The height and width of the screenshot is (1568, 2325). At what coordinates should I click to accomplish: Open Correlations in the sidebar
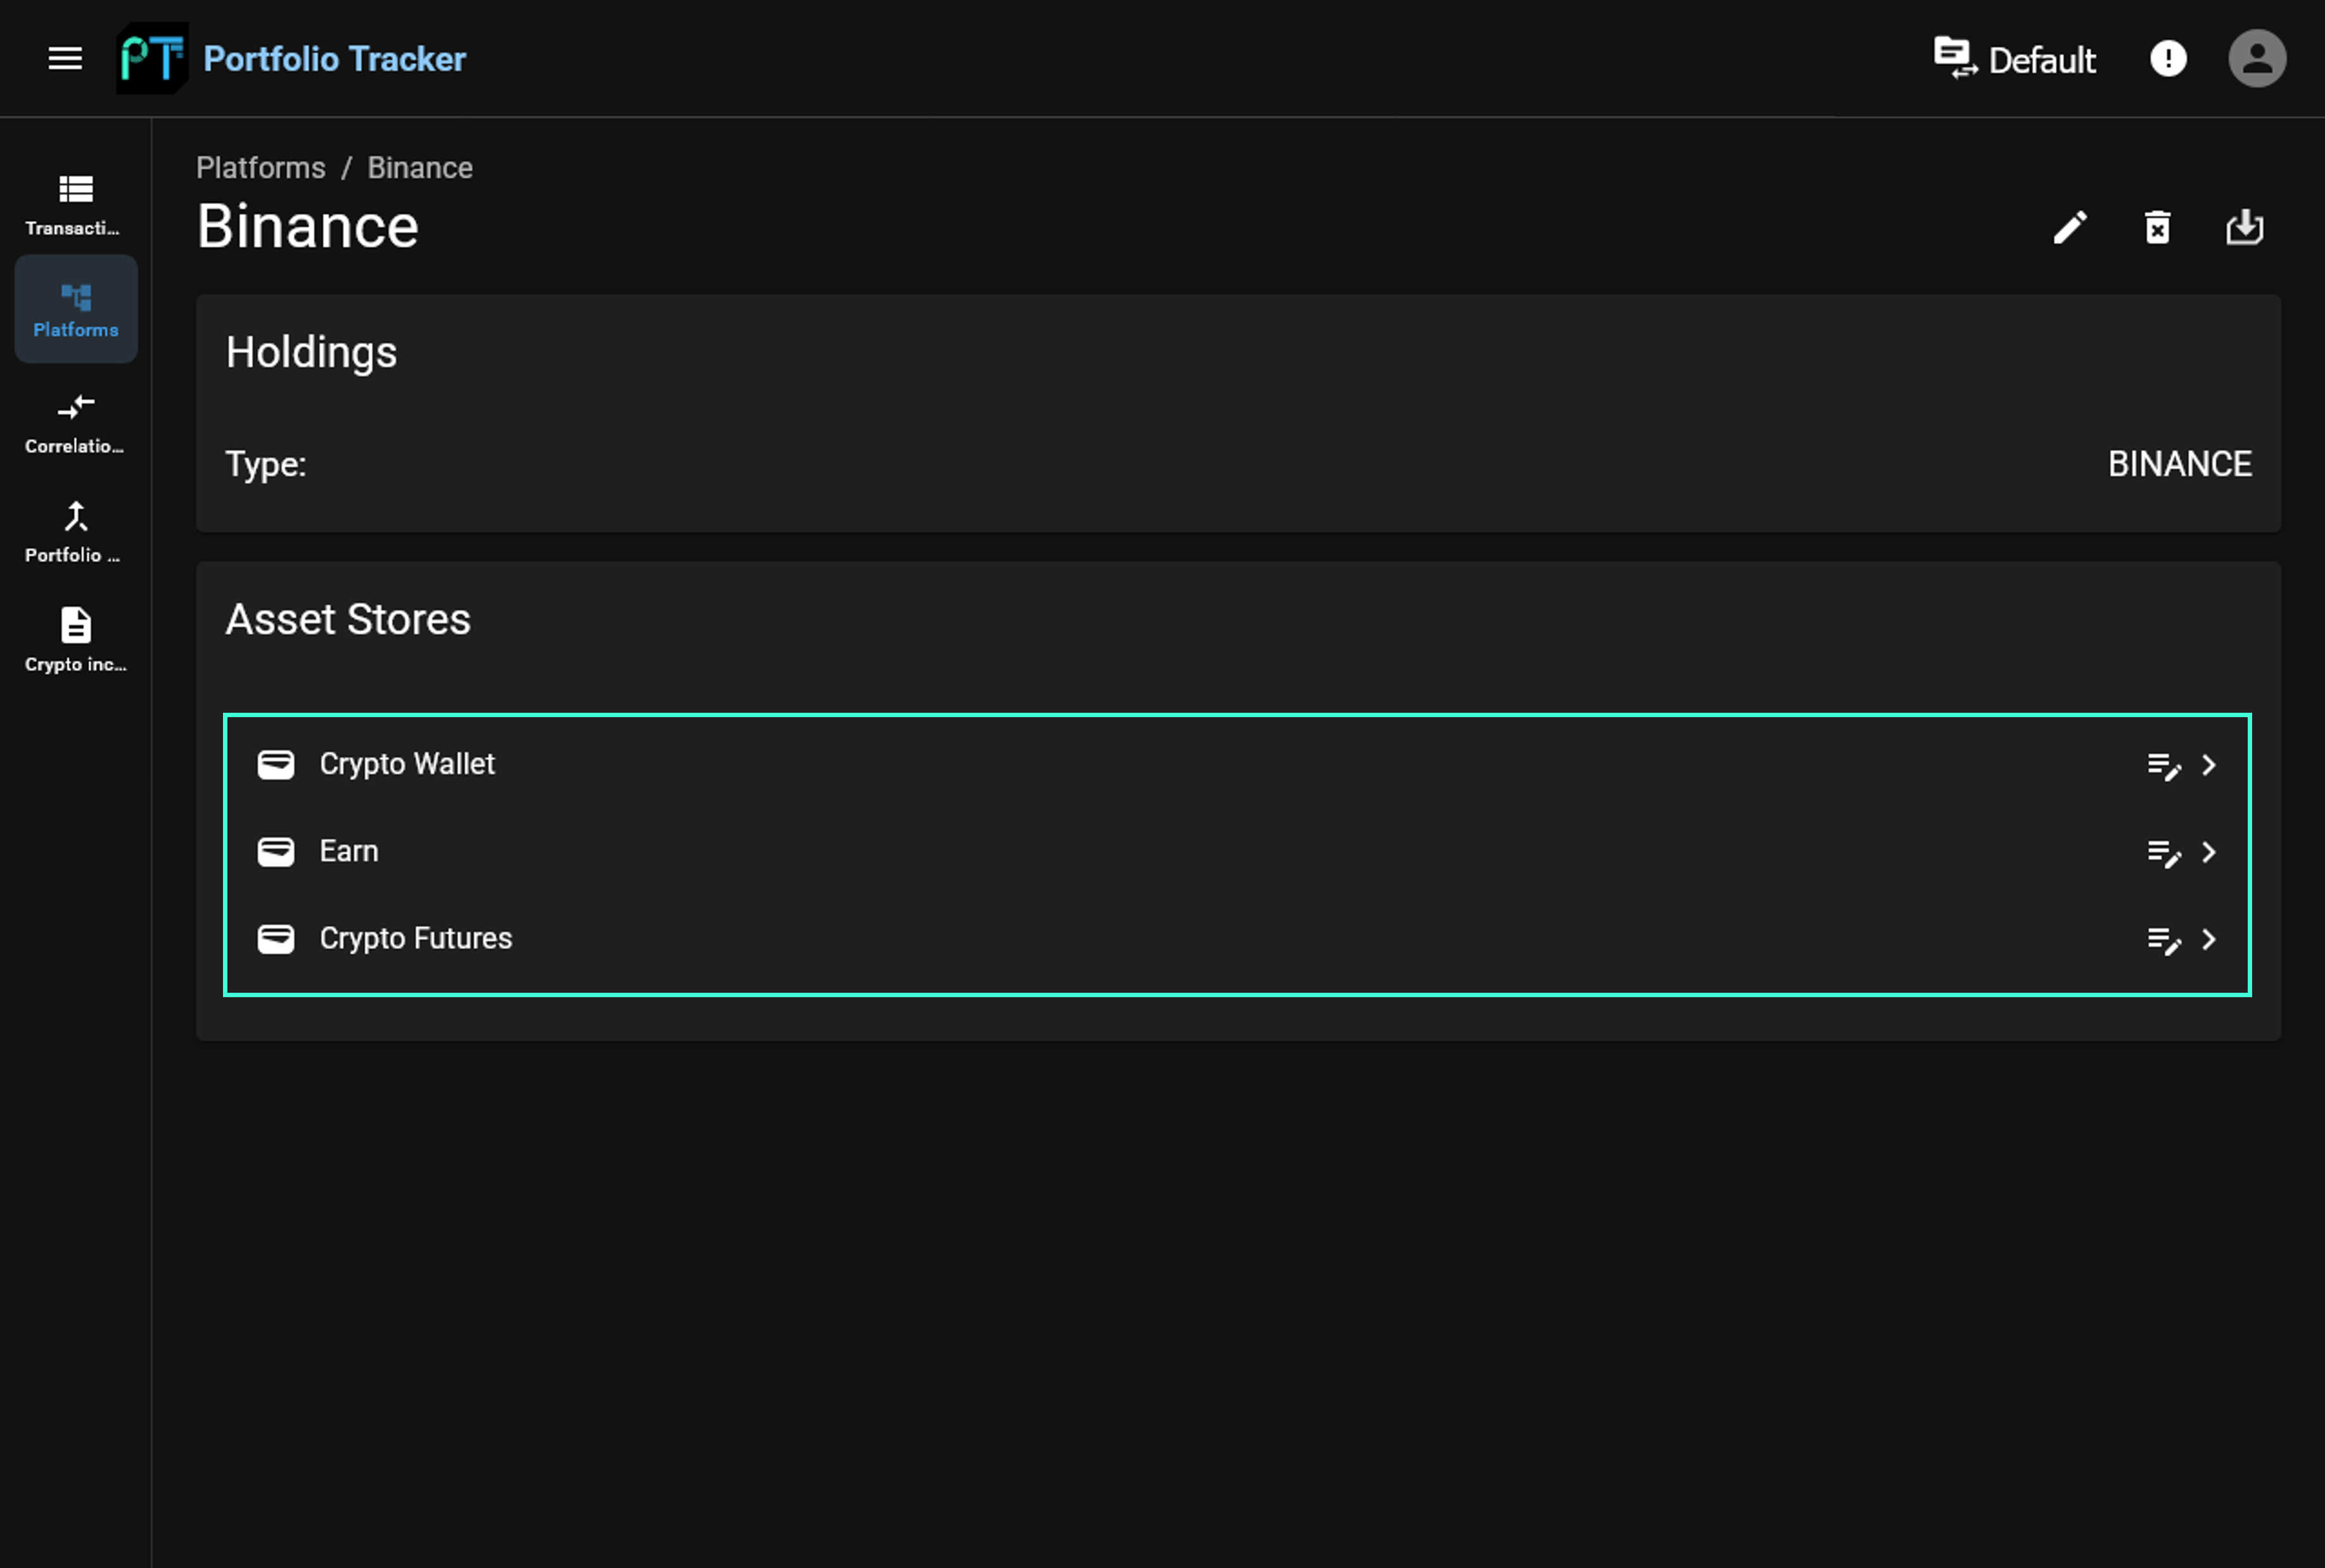point(76,423)
